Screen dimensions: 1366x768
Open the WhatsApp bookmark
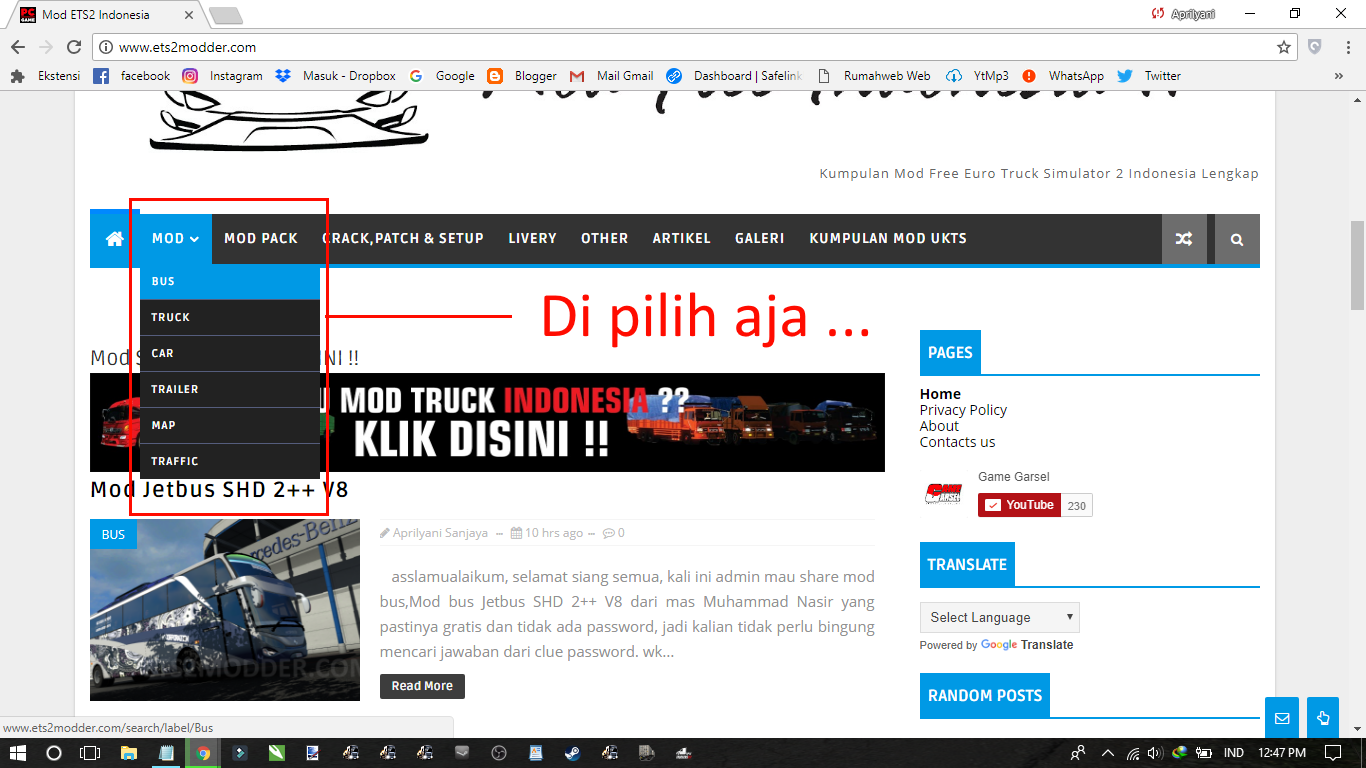point(1062,76)
